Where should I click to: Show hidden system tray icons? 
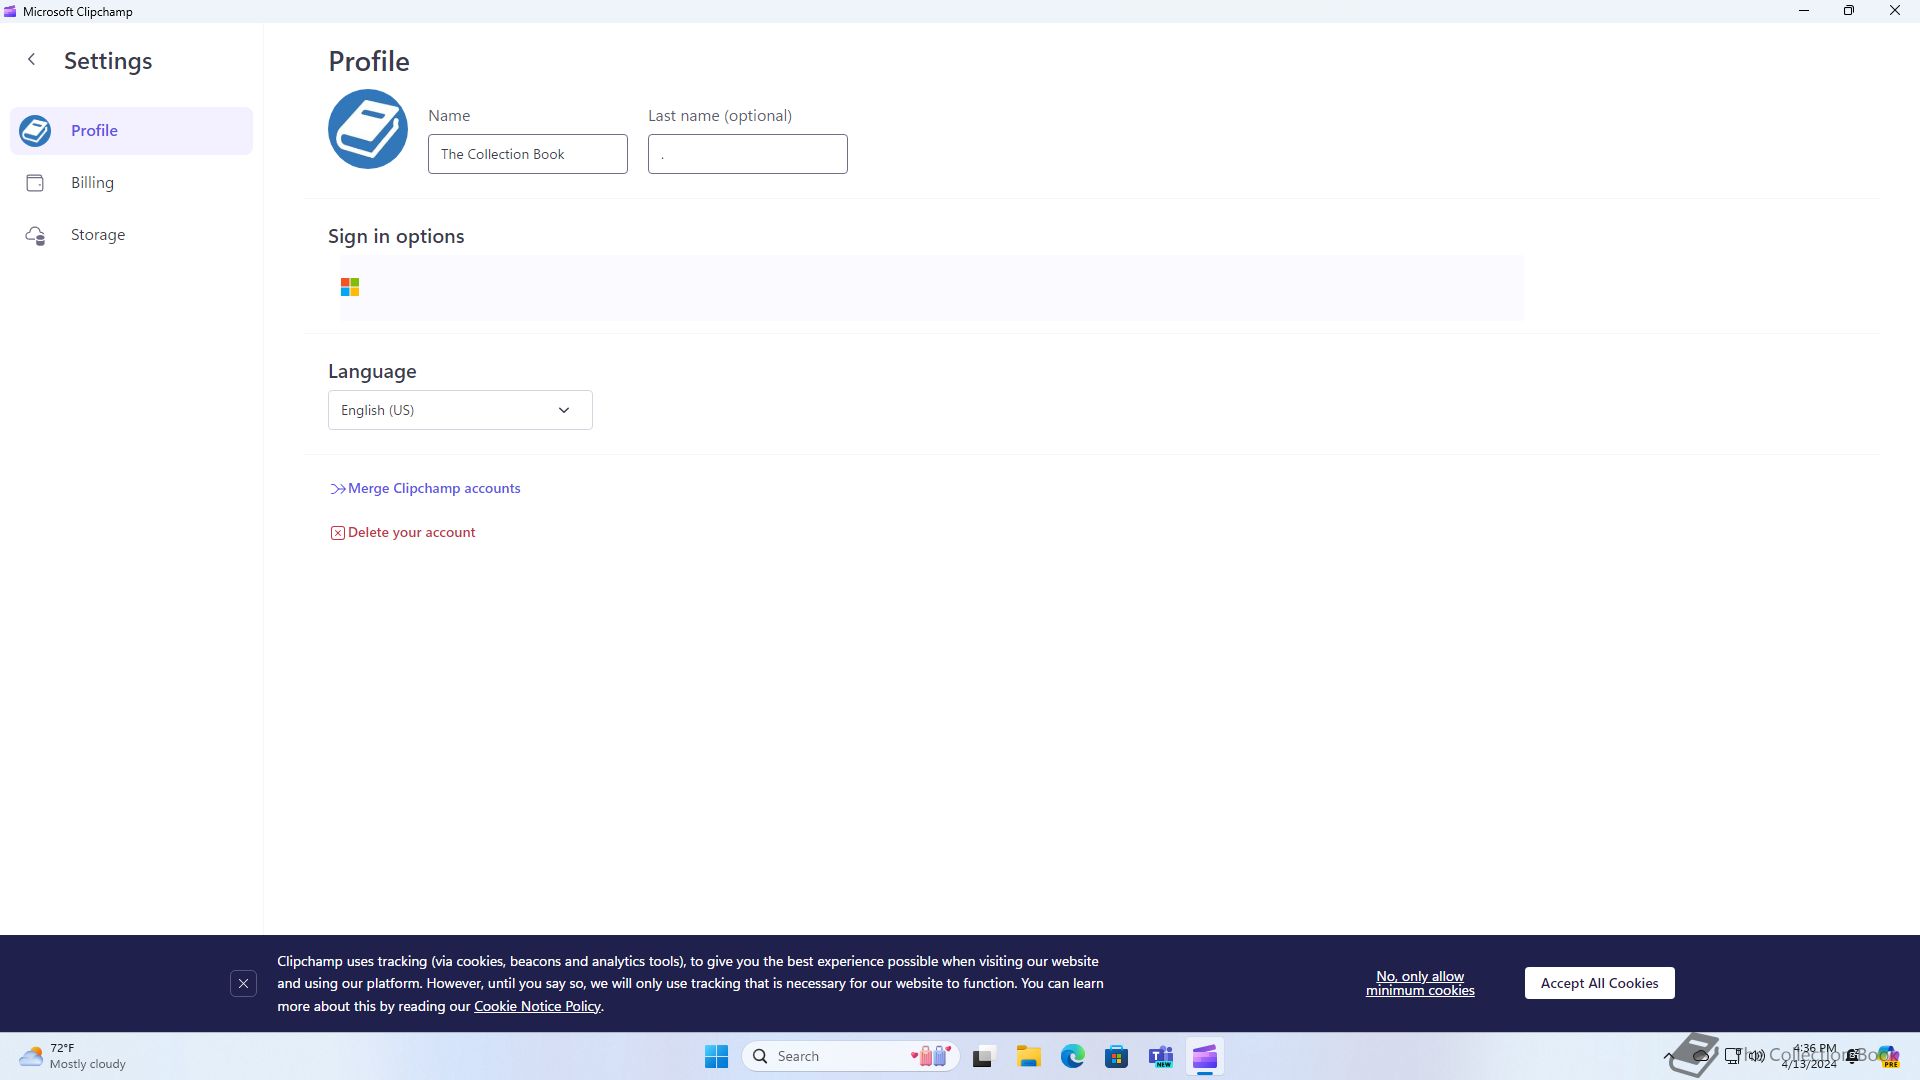tap(1668, 1056)
